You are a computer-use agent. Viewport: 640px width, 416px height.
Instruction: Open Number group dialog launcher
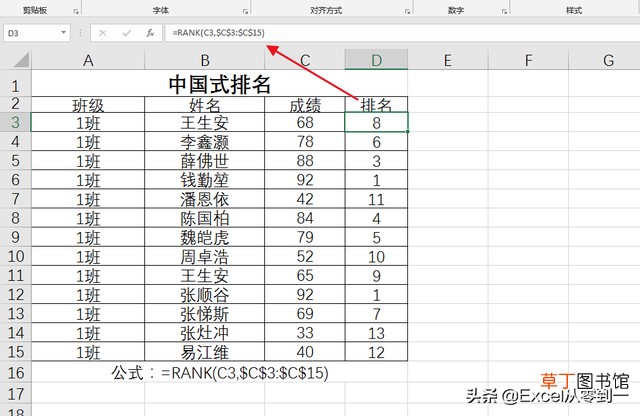[504, 11]
